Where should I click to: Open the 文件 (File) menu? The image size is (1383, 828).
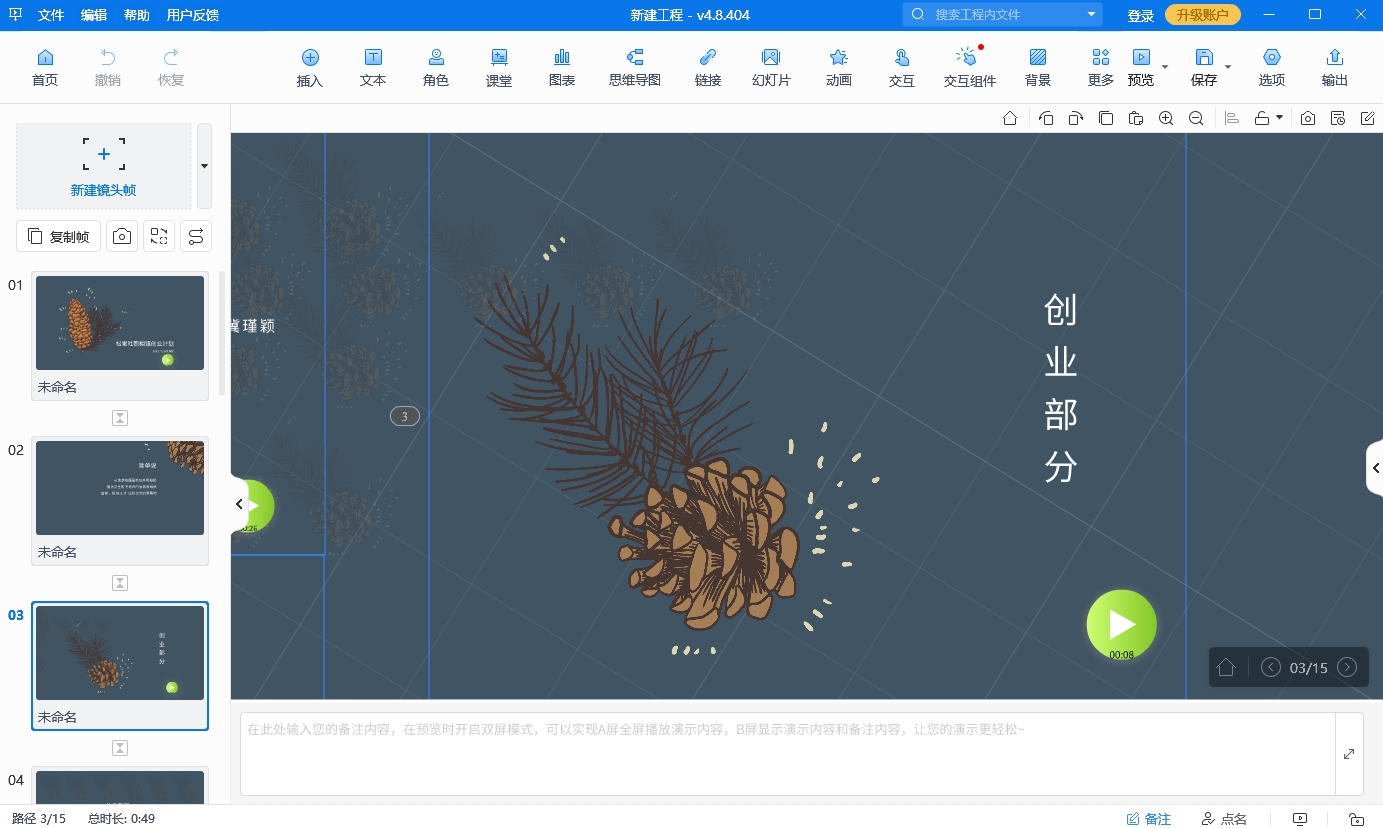tap(51, 15)
